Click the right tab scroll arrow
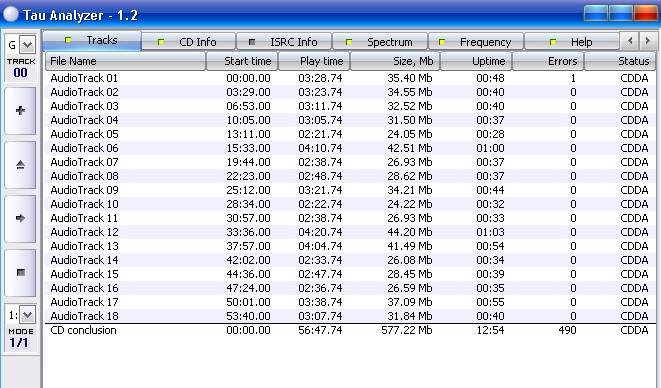Screen dimensions: 661x388 tap(648, 41)
